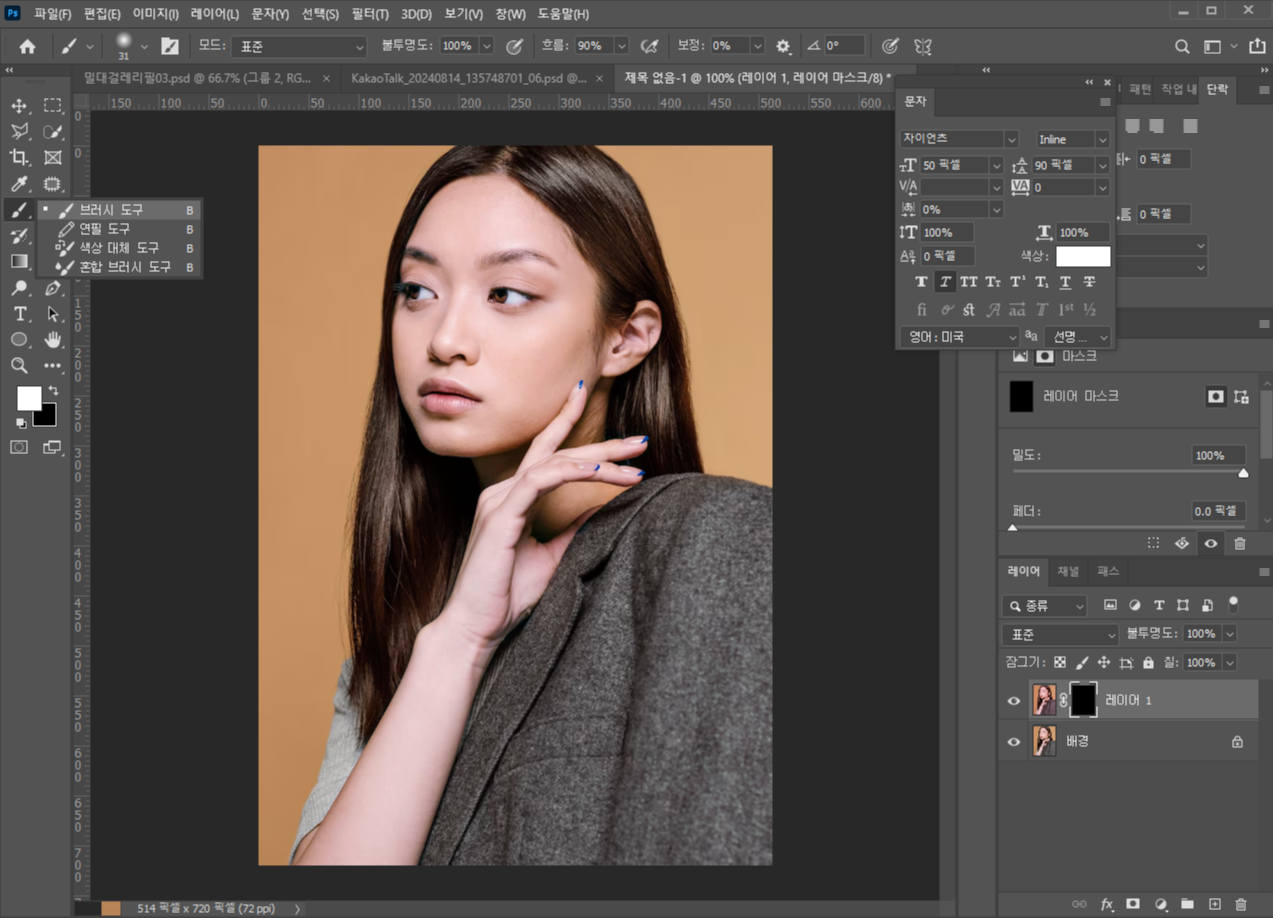Select the Ellipse shape tool
Image resolution: width=1273 pixels, height=918 pixels.
coord(19,340)
